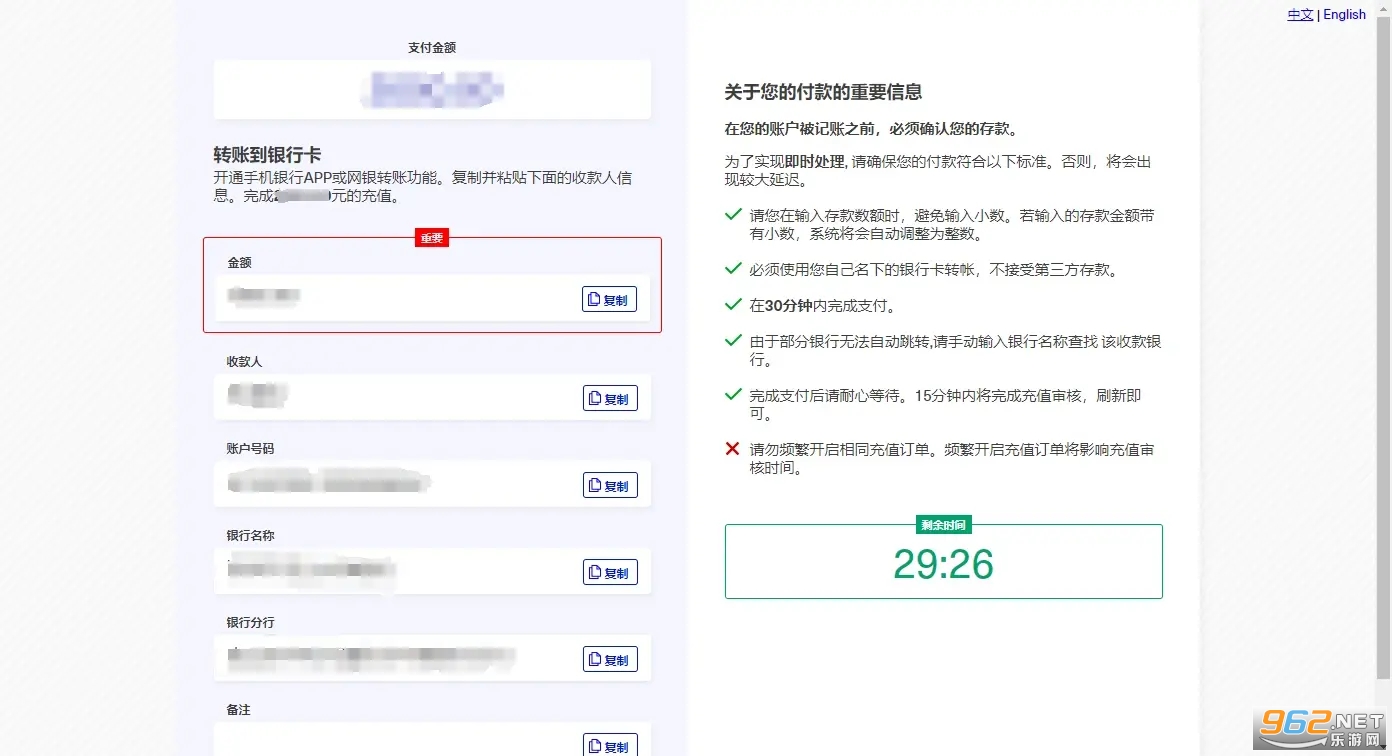Click the checkmark beside 由于部分银行无法自动跳转
The image size is (1392, 756).
pyautogui.click(x=733, y=340)
